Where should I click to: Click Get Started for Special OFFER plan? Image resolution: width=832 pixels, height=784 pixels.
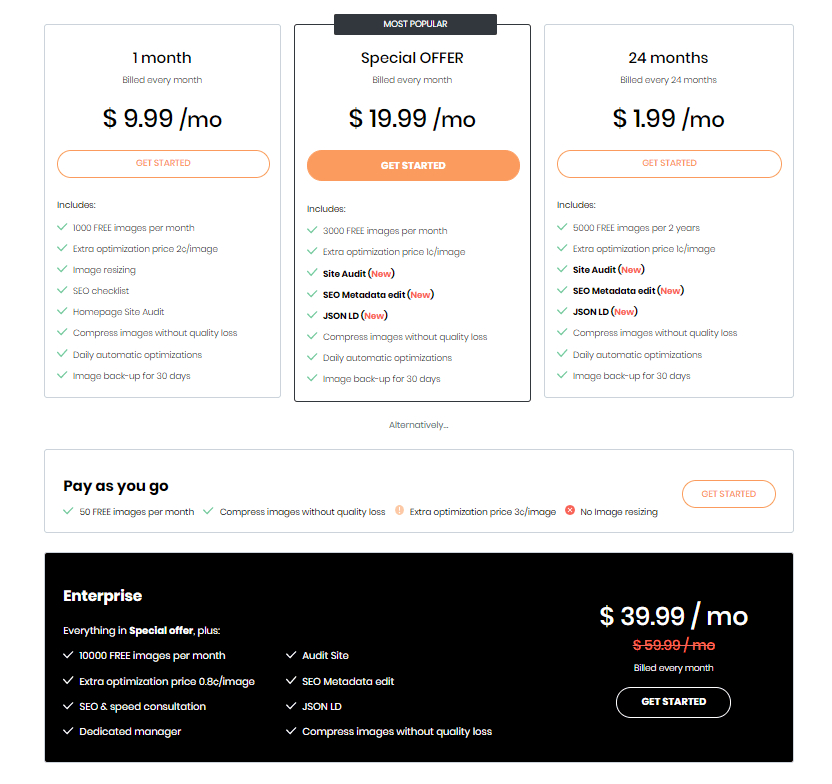(413, 166)
